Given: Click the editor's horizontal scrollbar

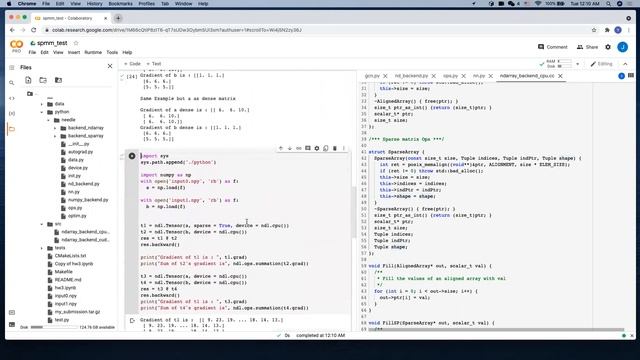Looking at the screenshot, I should pyautogui.click(x=496, y=329).
